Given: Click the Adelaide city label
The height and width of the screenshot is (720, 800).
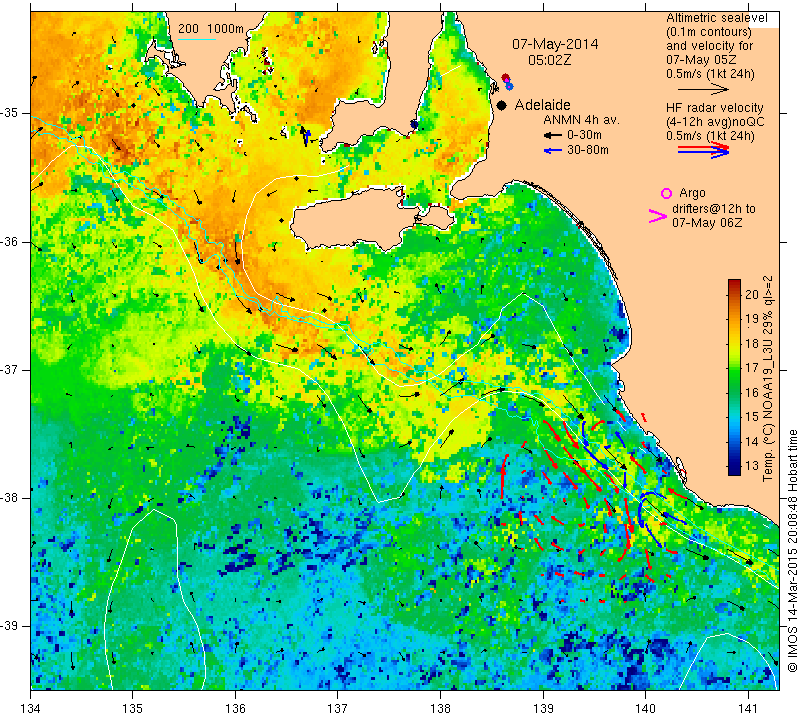Looking at the screenshot, I should coord(542,105).
